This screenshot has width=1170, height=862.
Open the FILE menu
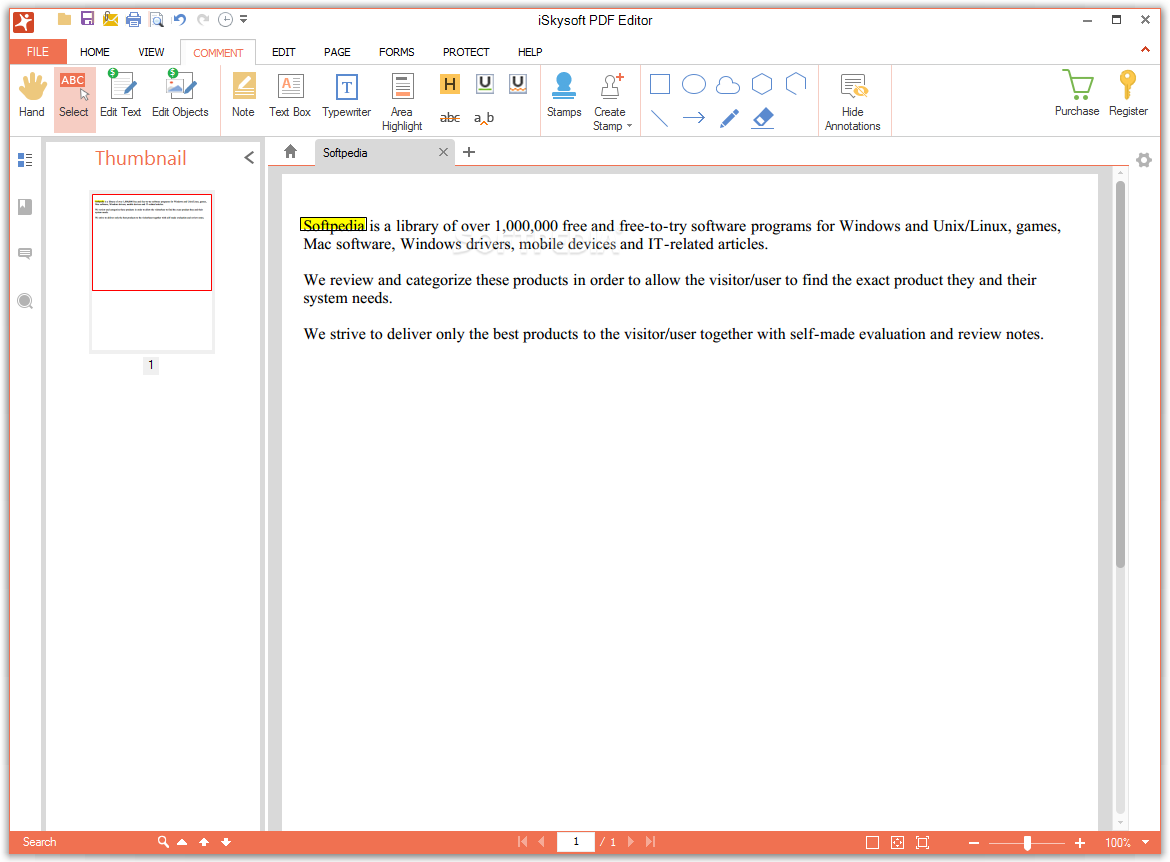pos(38,51)
